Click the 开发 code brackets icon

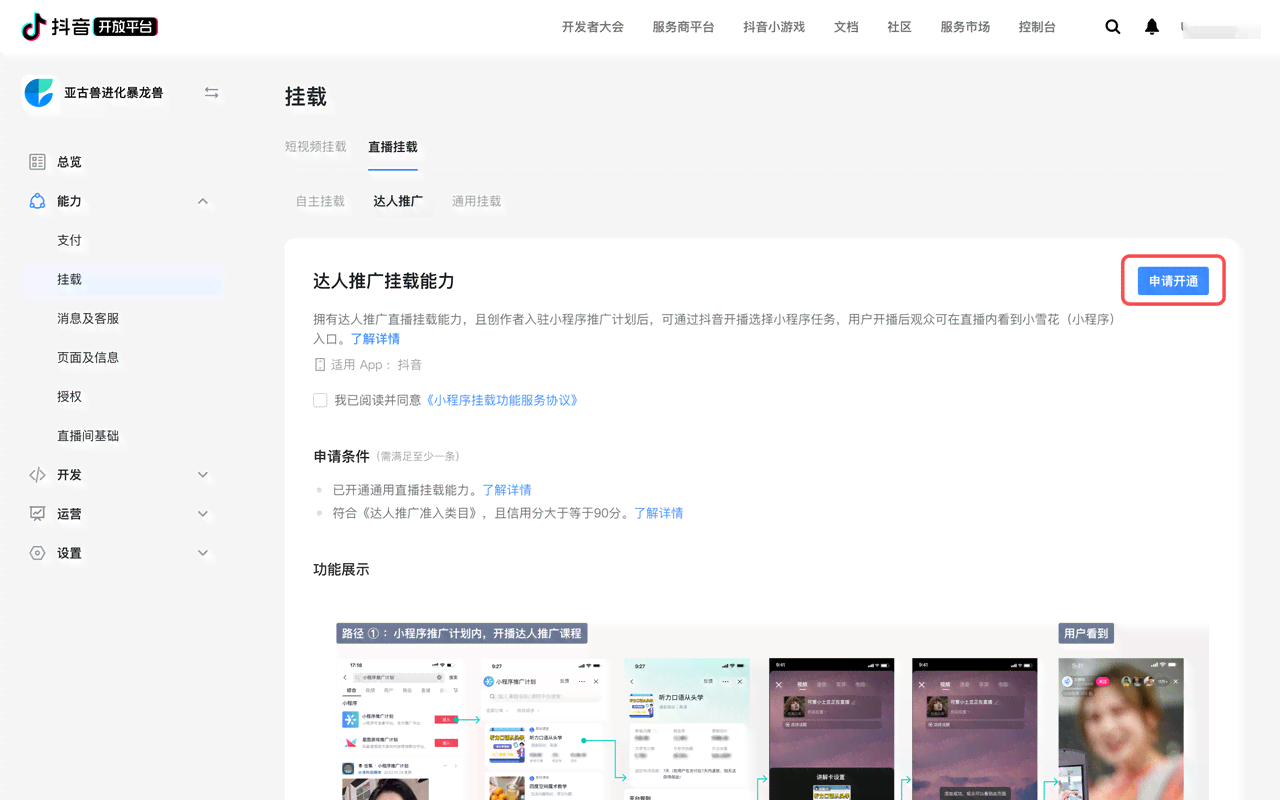click(37, 475)
